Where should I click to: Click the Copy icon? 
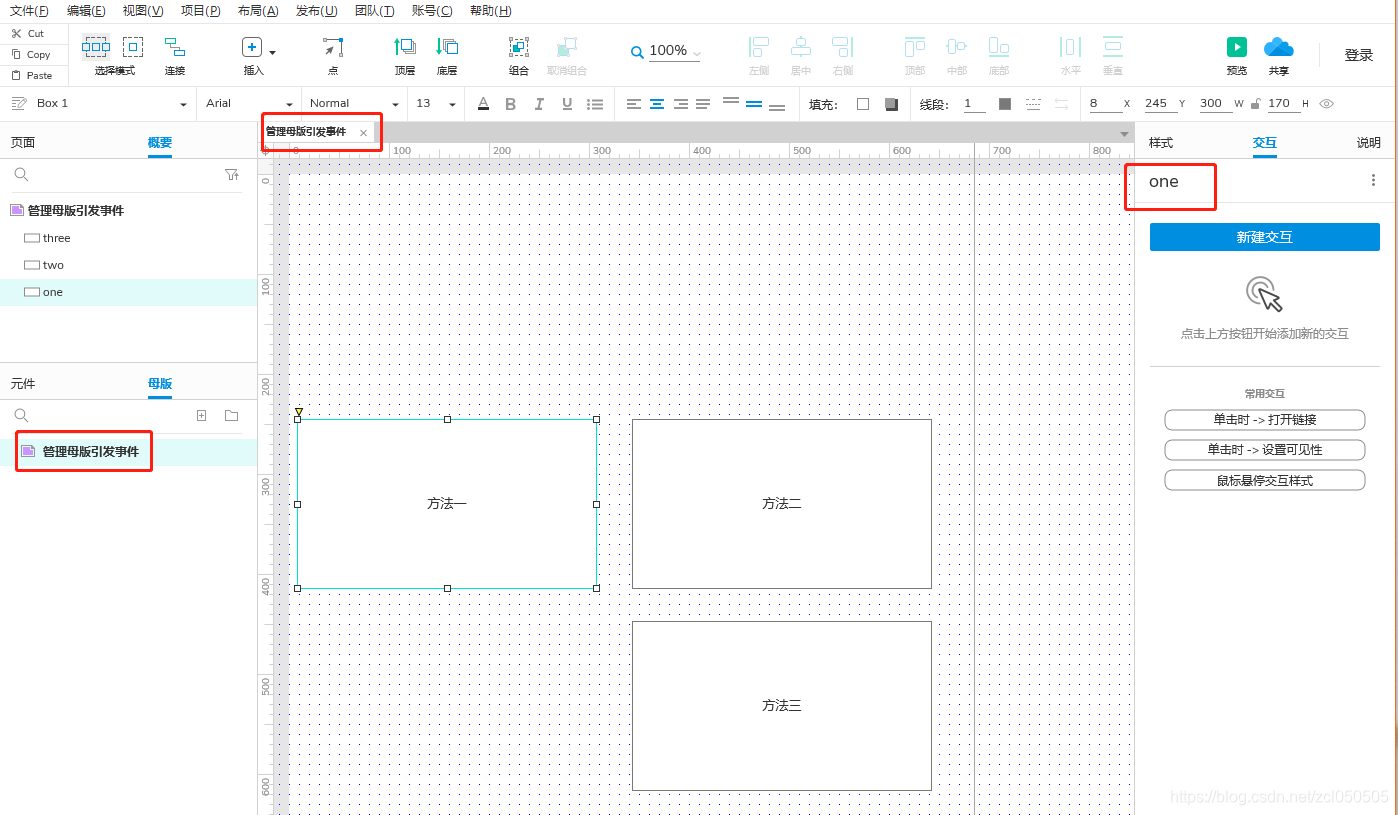16,54
